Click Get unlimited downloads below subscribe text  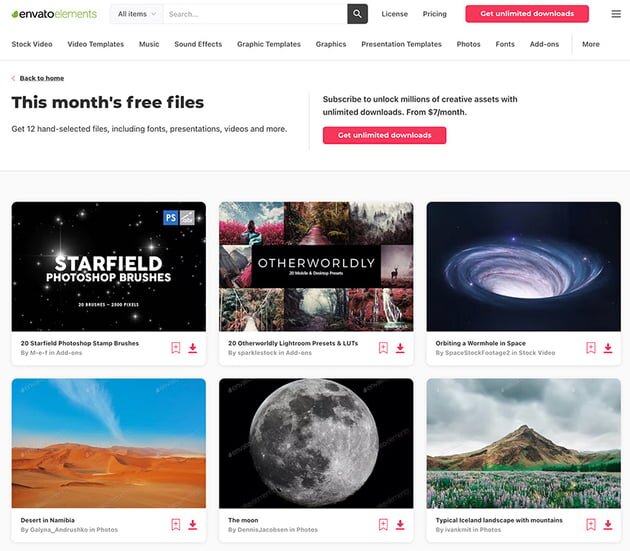coord(384,135)
